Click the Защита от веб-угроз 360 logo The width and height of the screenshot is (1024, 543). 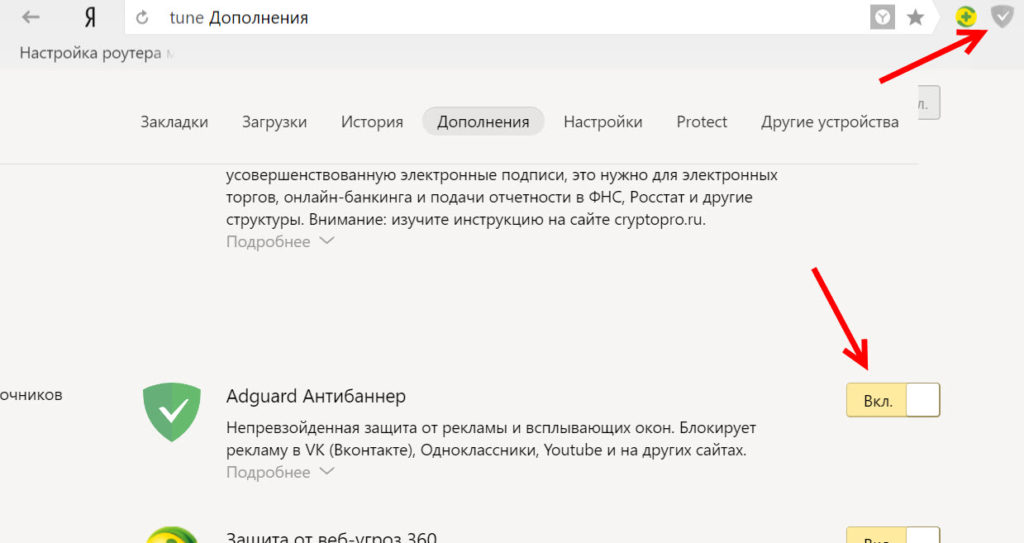(x=172, y=535)
